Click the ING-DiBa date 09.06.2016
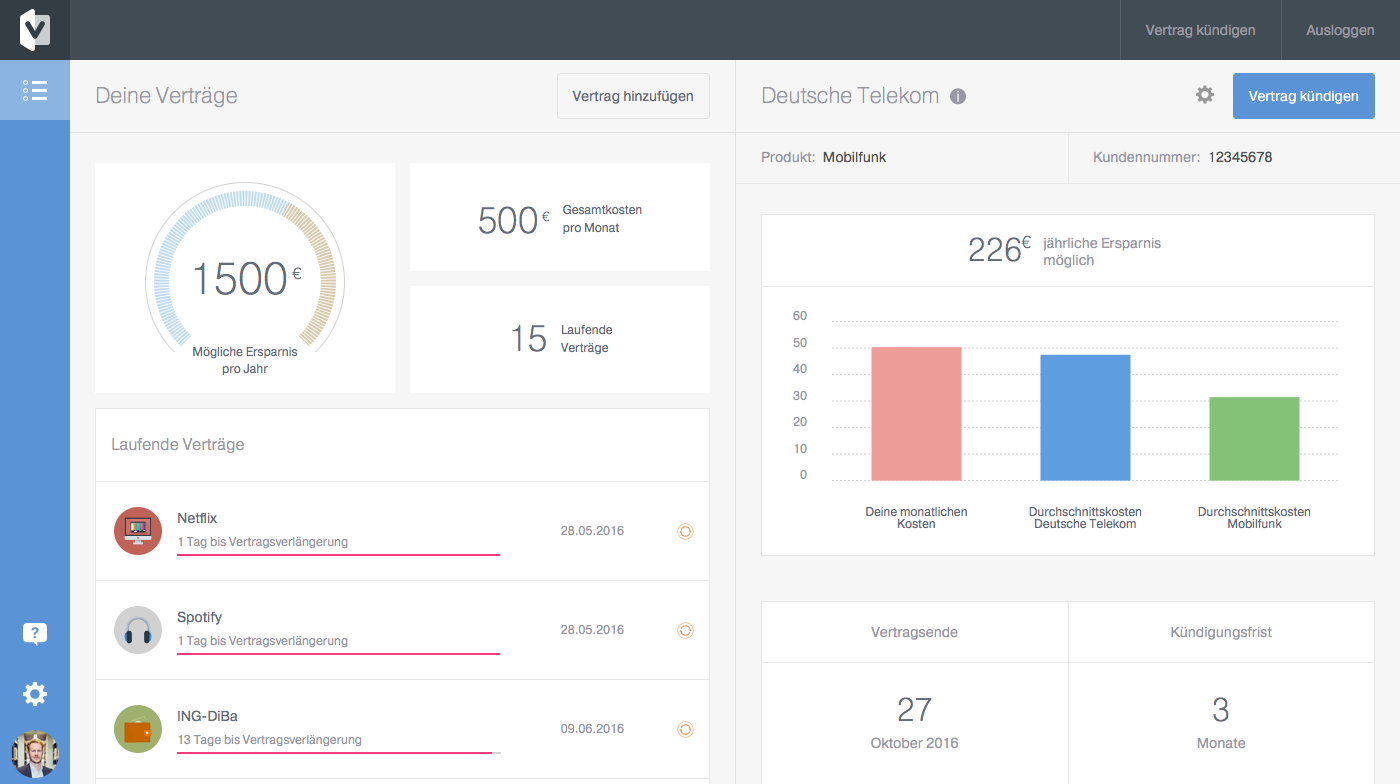This screenshot has height=784, width=1400. (592, 729)
